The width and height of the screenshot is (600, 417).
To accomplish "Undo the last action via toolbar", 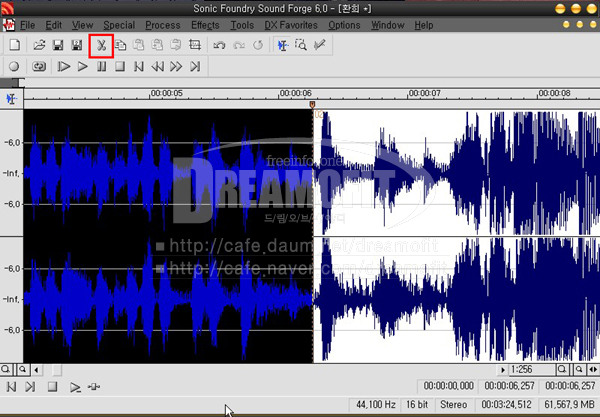I will [x=219, y=45].
